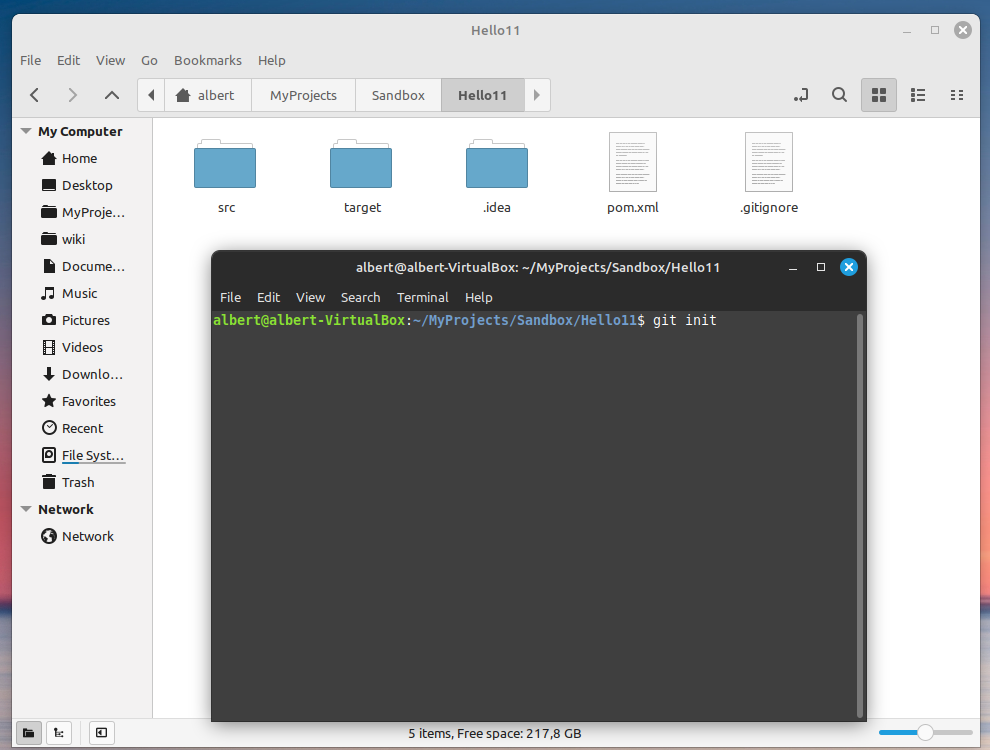Open the wiki bookmark in sidebar
990x750 pixels.
(73, 240)
